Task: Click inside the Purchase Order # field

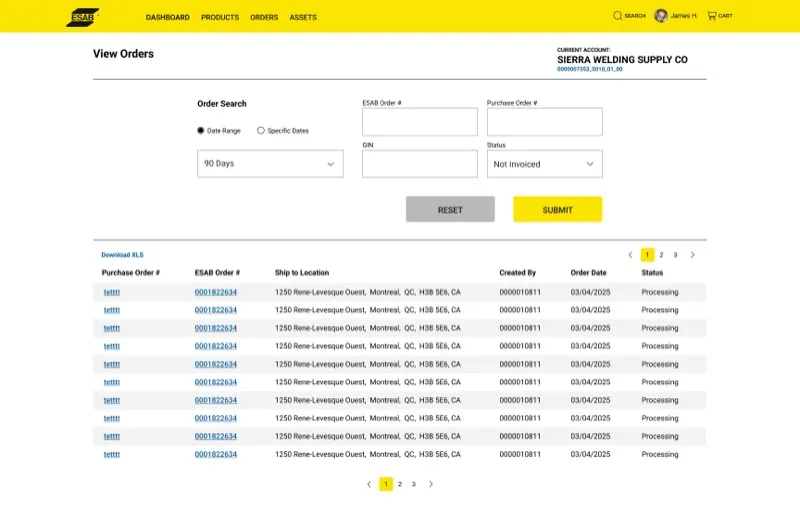Action: 544,121
